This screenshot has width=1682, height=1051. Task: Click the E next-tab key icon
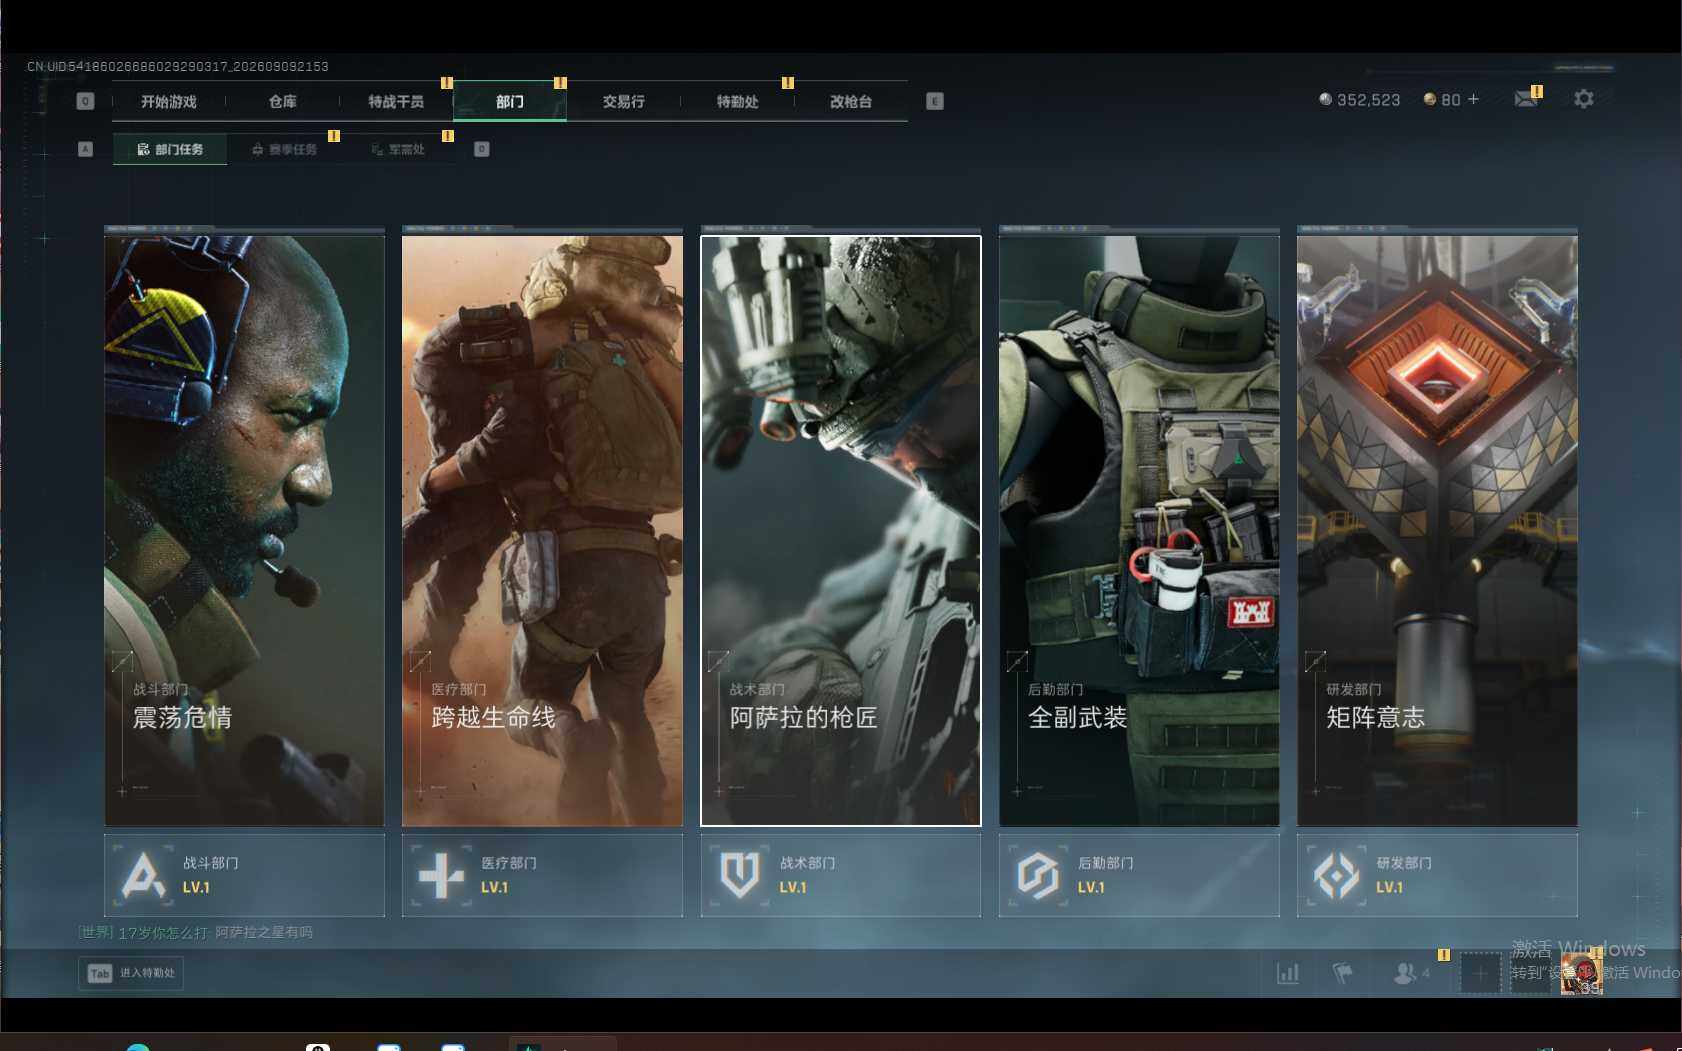(x=935, y=101)
